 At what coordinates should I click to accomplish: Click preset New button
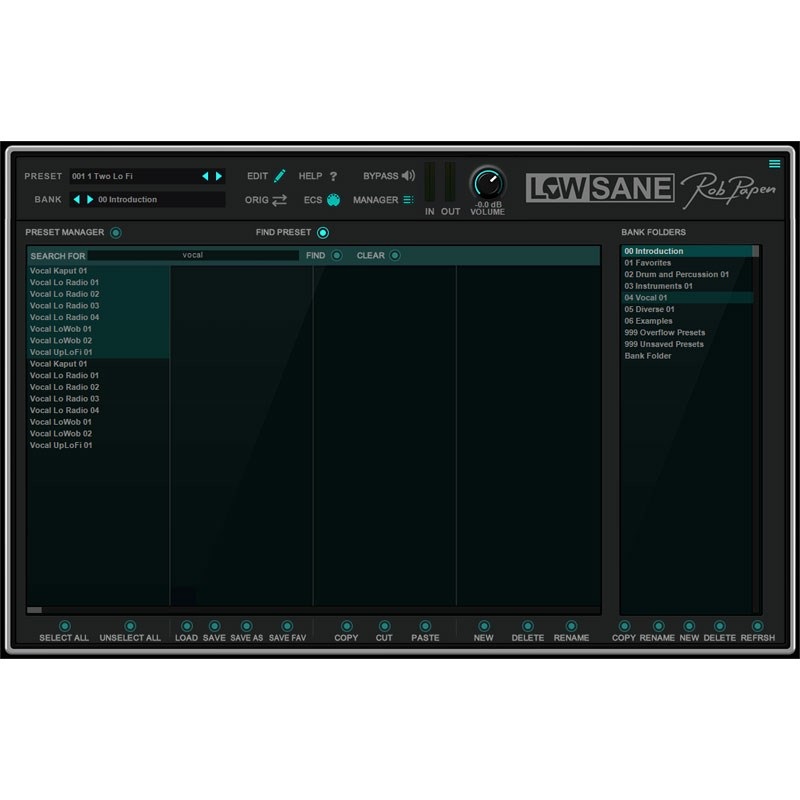pos(484,626)
